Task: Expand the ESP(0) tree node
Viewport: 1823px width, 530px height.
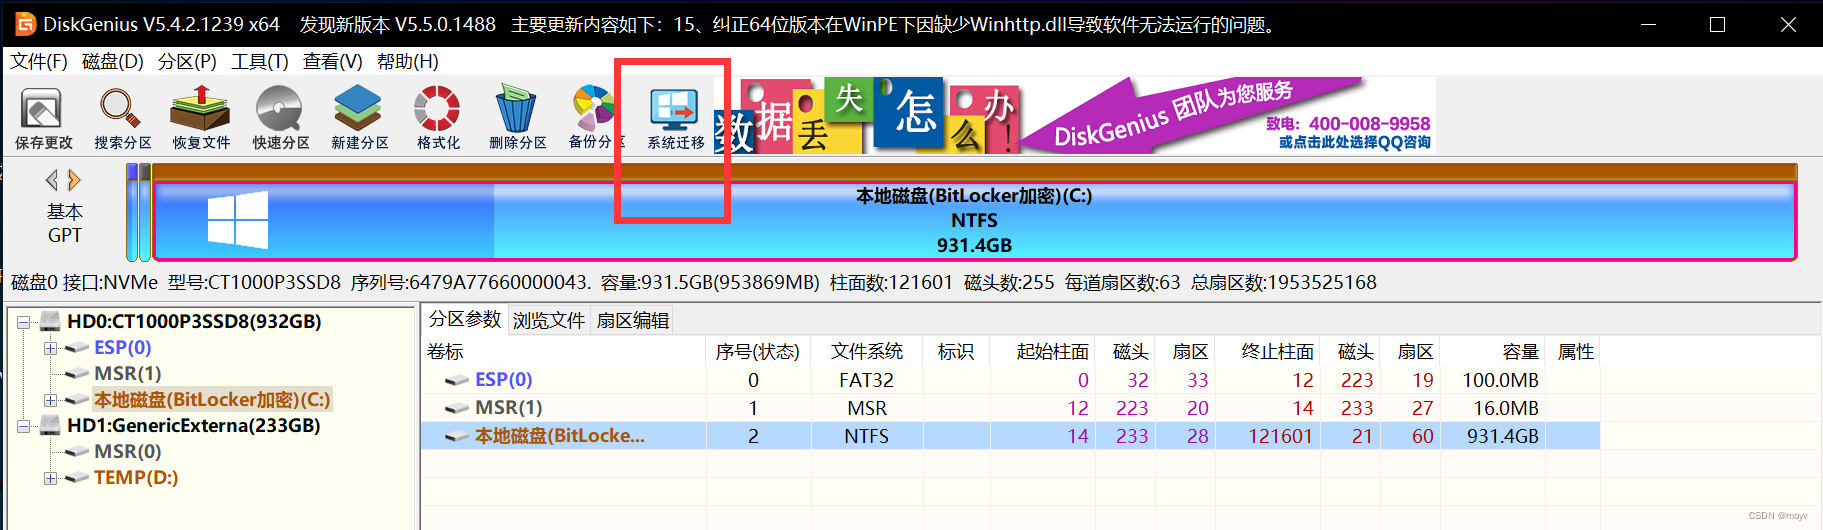Action: (x=50, y=348)
